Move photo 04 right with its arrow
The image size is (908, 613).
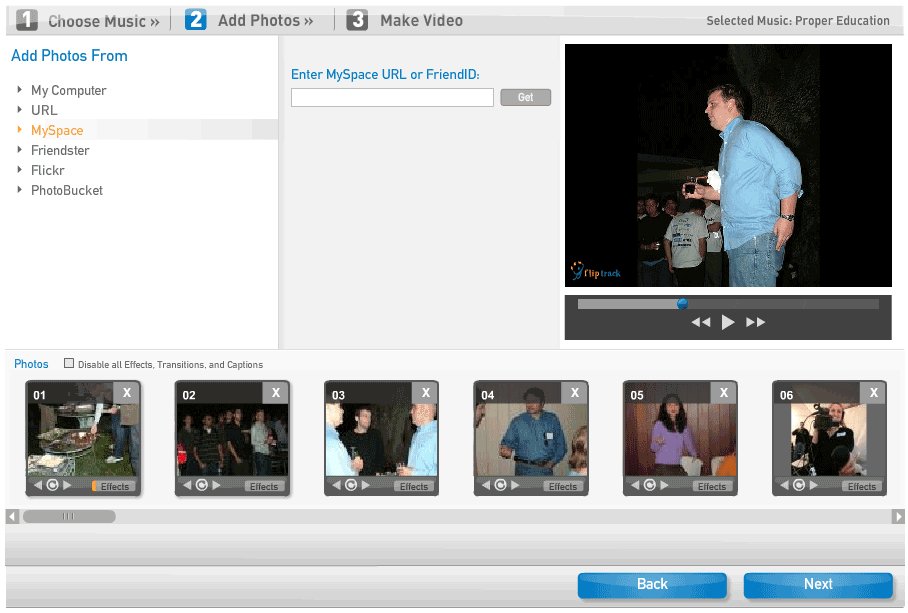tap(515, 485)
